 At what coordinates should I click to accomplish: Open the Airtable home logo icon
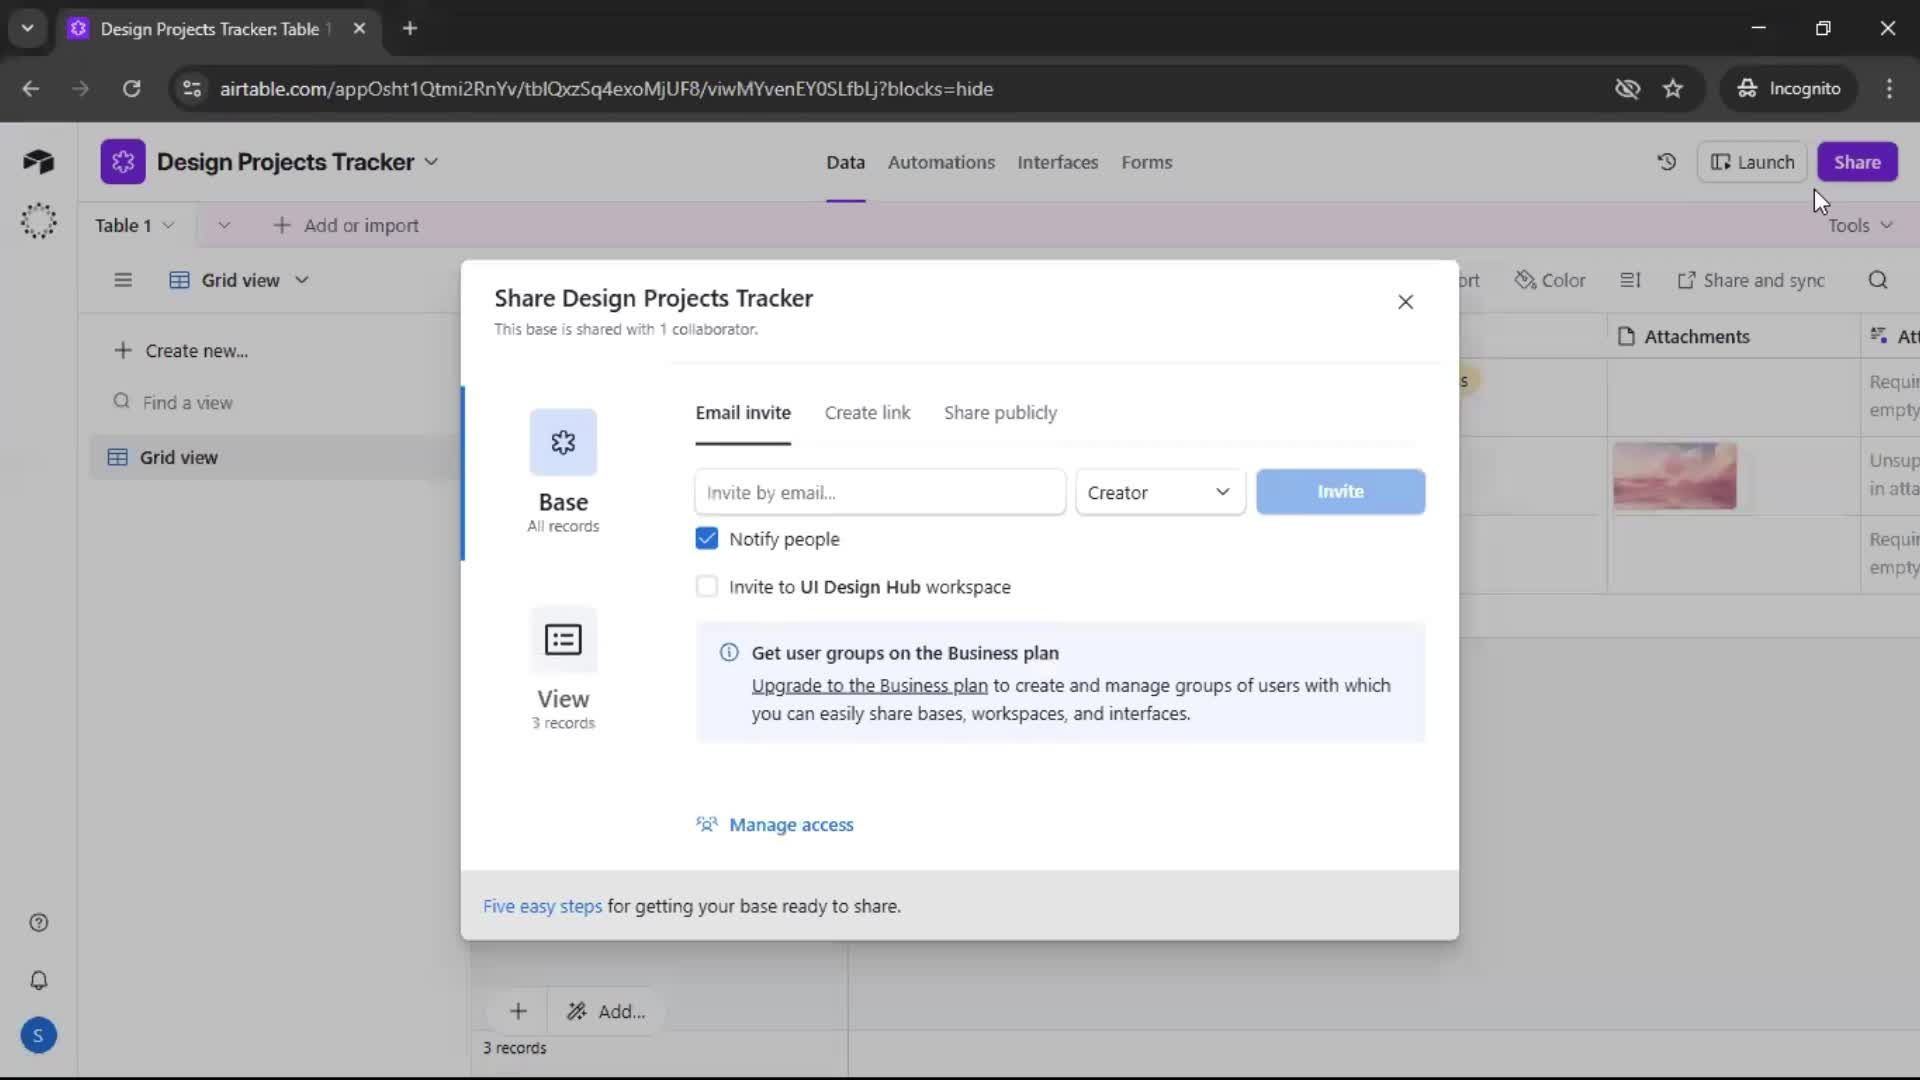click(38, 162)
